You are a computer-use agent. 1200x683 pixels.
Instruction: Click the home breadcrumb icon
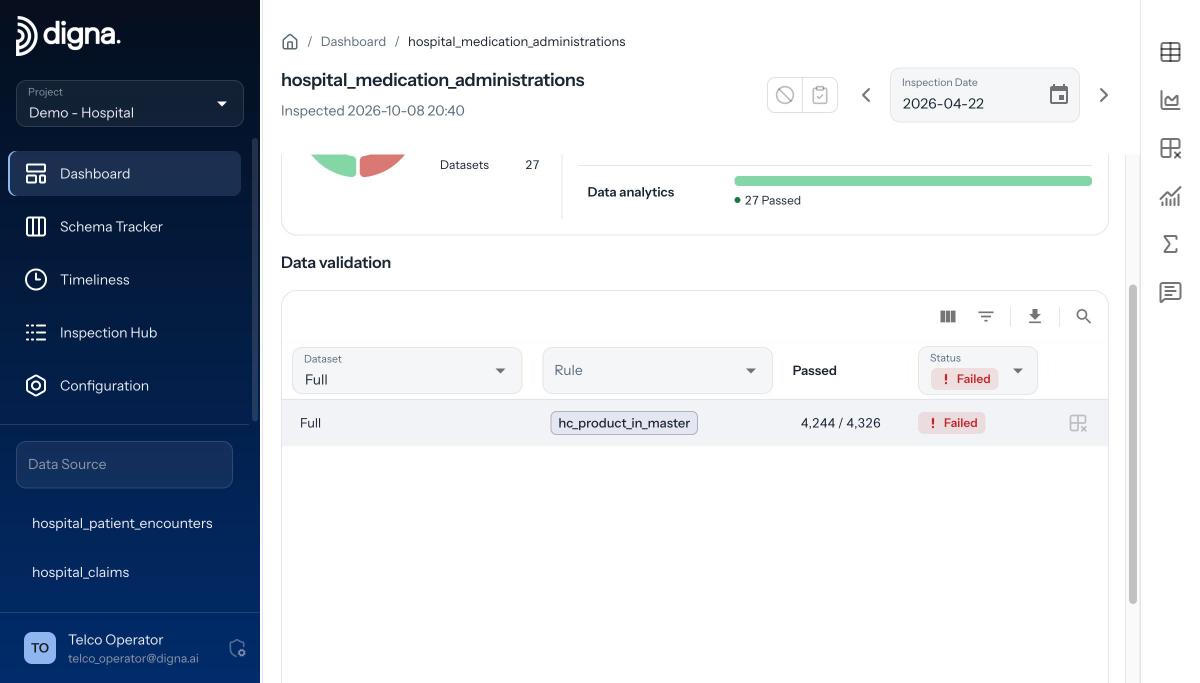pyautogui.click(x=290, y=42)
